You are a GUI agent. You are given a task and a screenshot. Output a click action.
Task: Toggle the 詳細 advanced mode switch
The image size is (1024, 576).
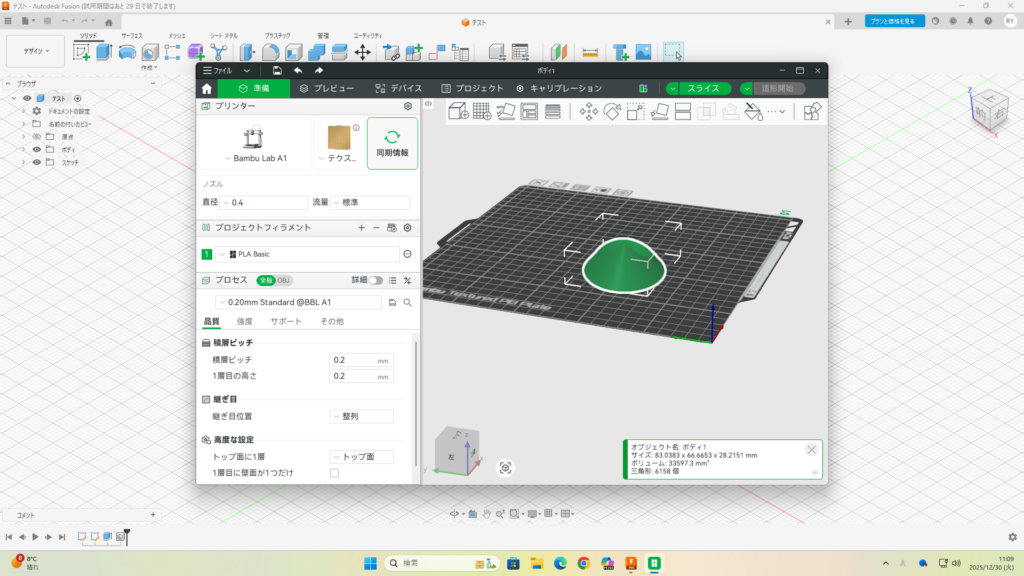pos(376,280)
